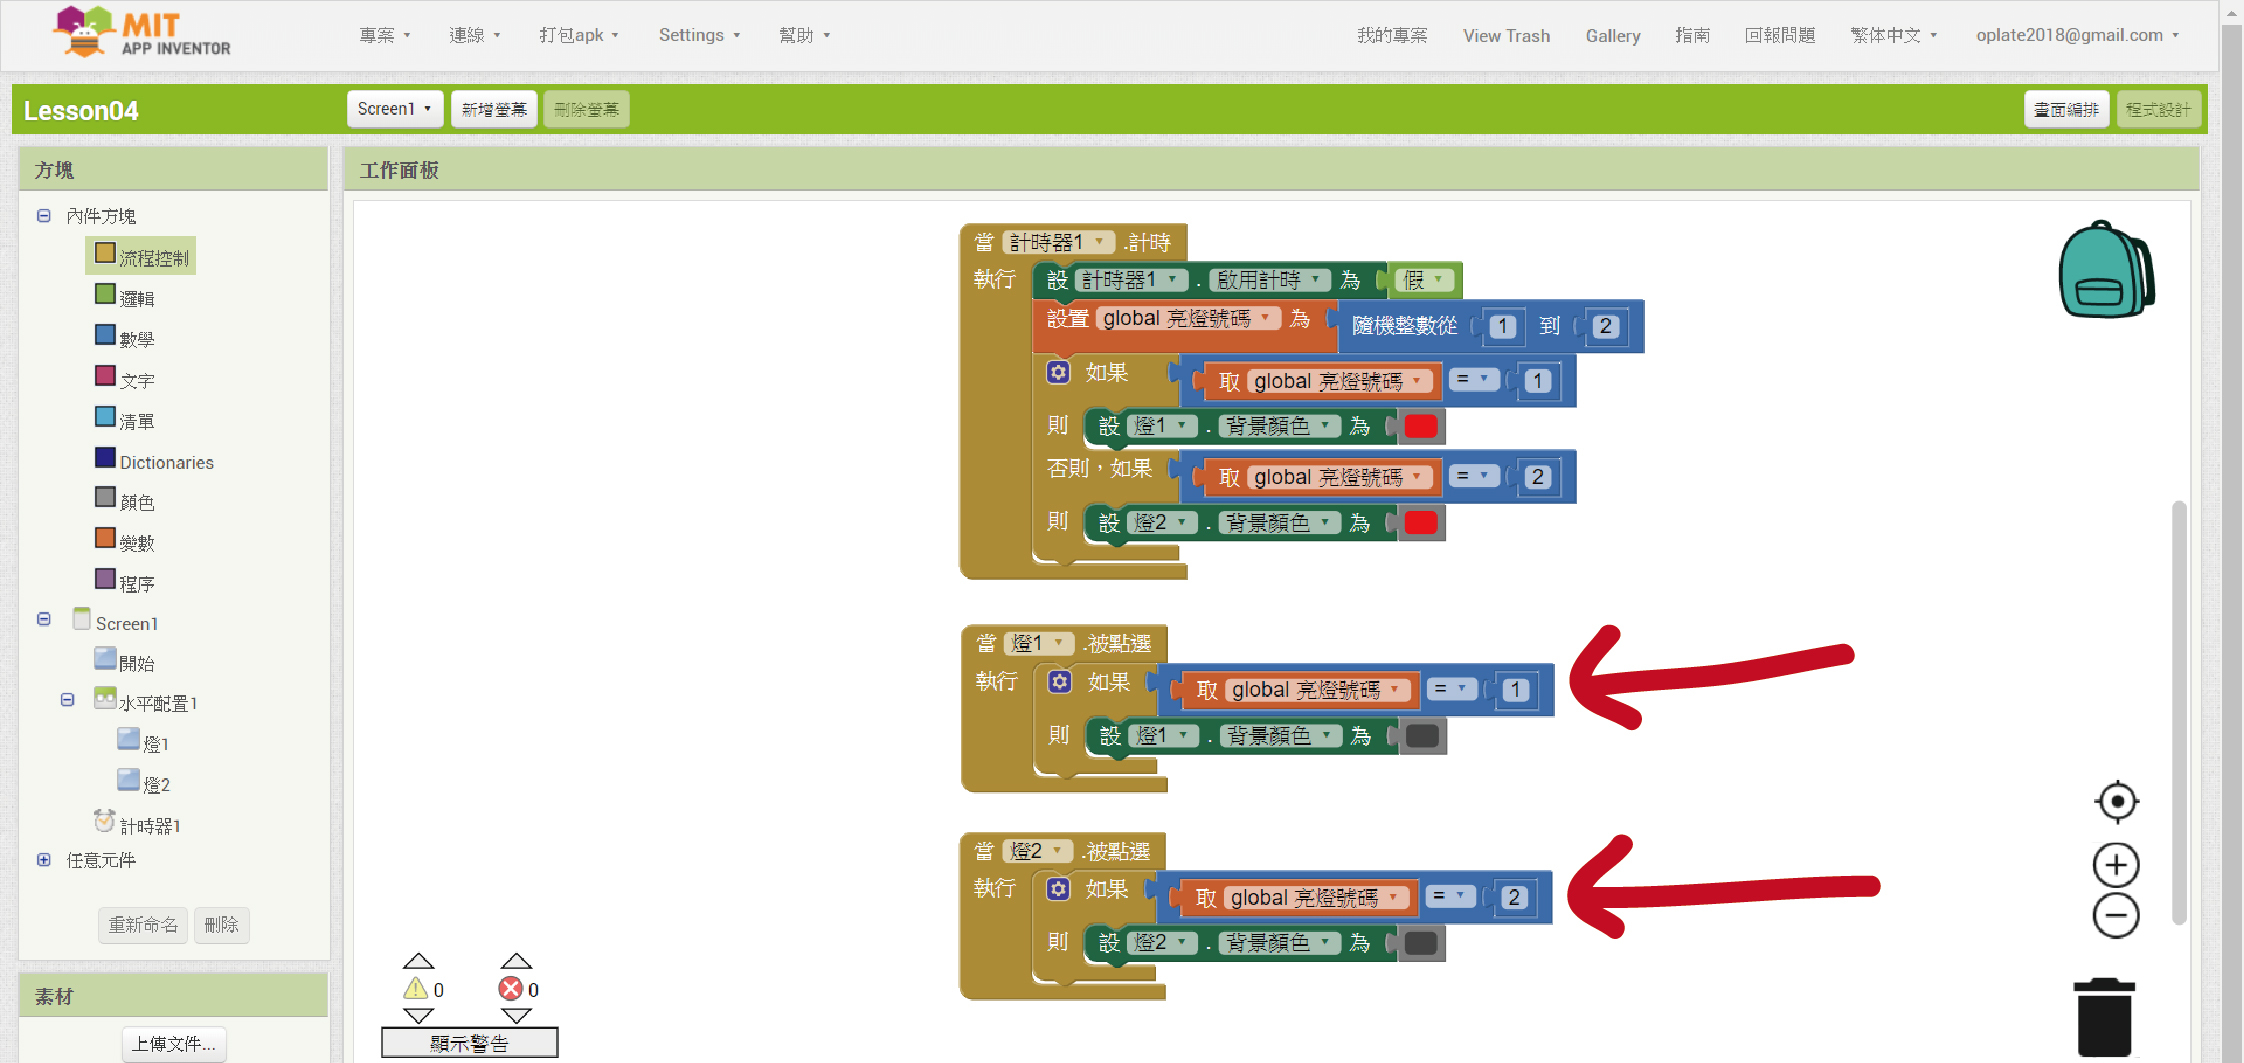Open the 專案 menu
The width and height of the screenshot is (2244, 1063).
pyautogui.click(x=385, y=35)
